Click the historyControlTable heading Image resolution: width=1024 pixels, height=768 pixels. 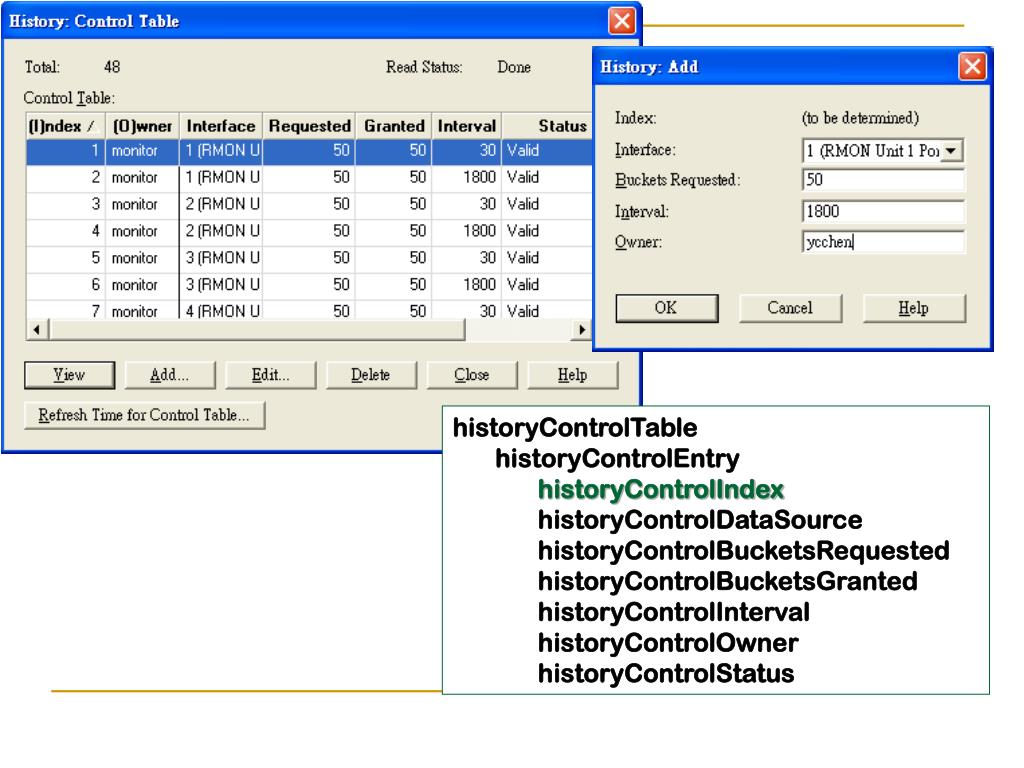pos(575,428)
